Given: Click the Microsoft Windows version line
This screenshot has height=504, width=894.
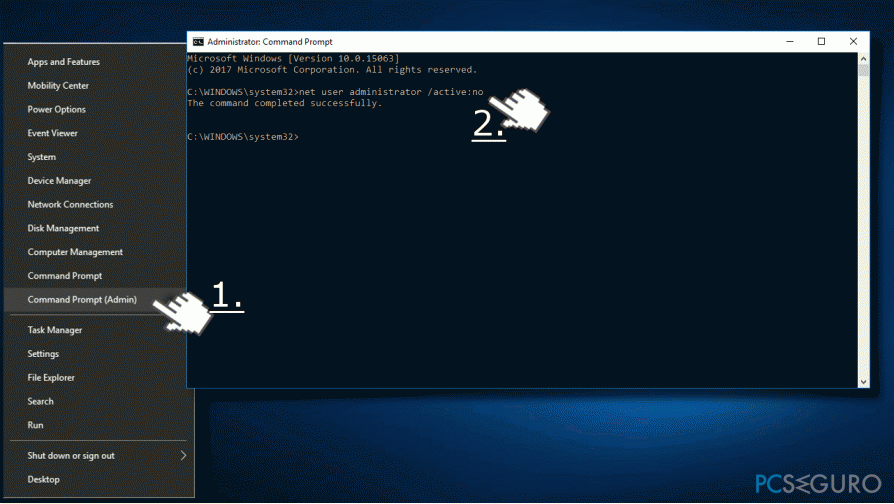Looking at the screenshot, I should (293, 59).
